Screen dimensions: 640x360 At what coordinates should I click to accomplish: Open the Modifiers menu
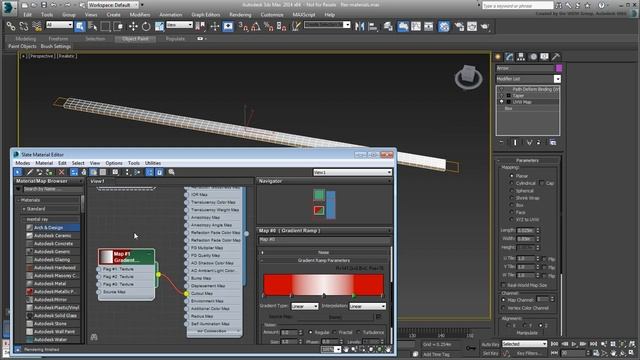point(140,15)
